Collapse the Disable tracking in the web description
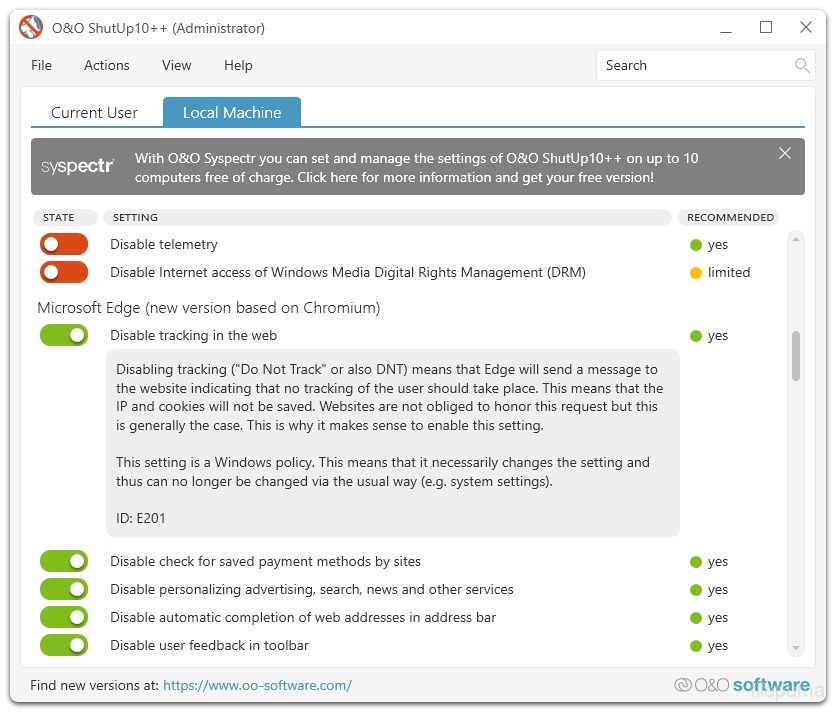836x712 pixels. point(193,336)
